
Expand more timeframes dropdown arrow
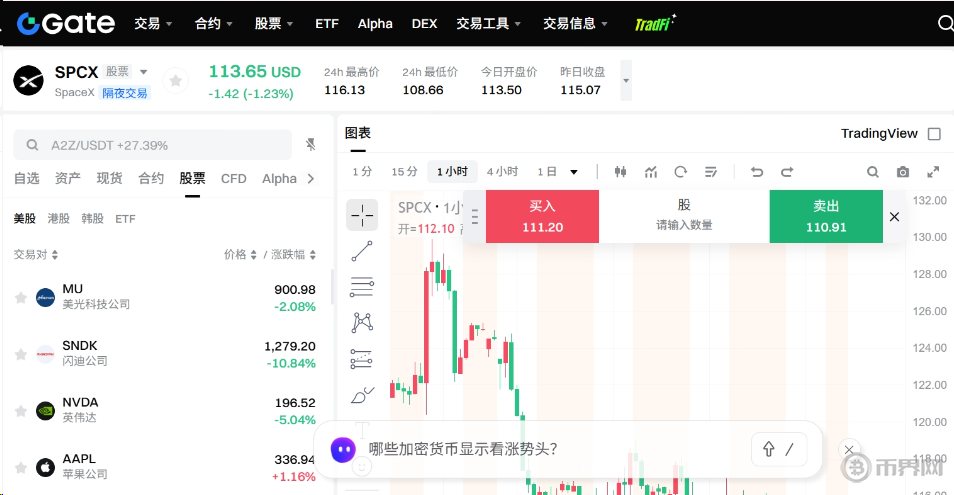pyautogui.click(x=574, y=172)
